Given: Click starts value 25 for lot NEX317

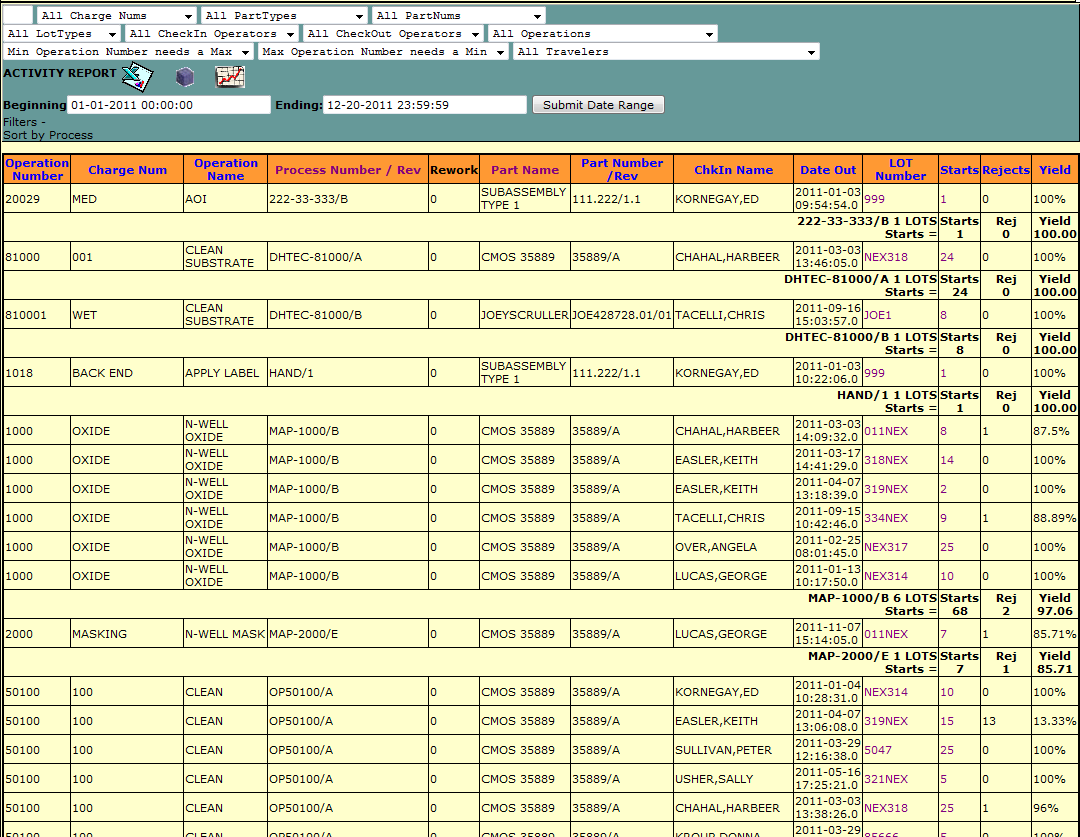Looking at the screenshot, I should [x=947, y=547].
